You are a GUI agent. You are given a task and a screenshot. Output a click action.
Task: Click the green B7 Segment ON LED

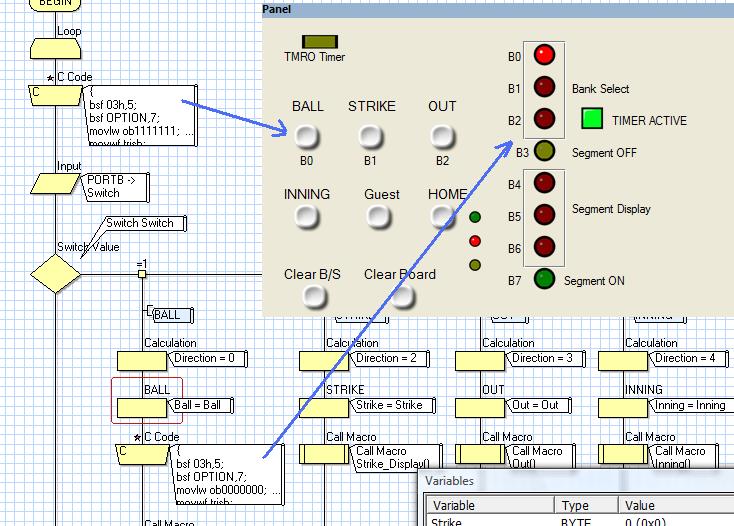point(544,279)
